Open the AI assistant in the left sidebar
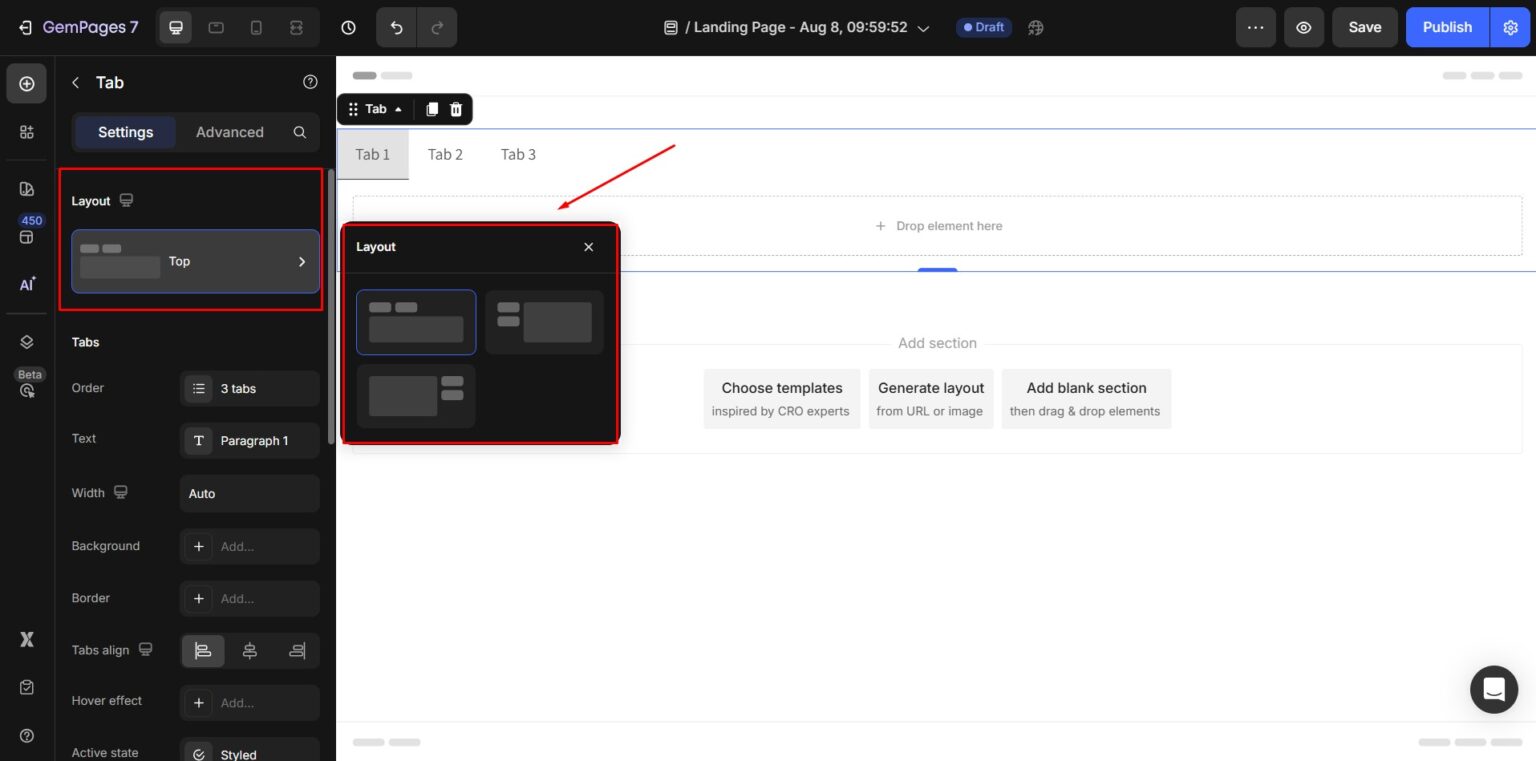 click(x=26, y=284)
